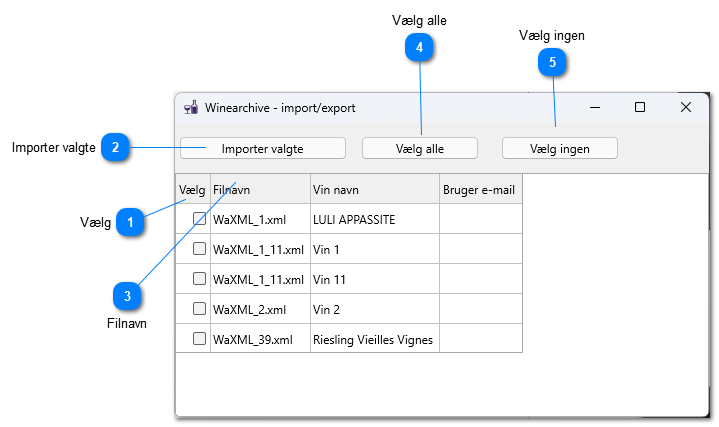The height and width of the screenshot is (427, 719).
Task: Tick the checkbox in the Vin 1 row
Action: [199, 249]
